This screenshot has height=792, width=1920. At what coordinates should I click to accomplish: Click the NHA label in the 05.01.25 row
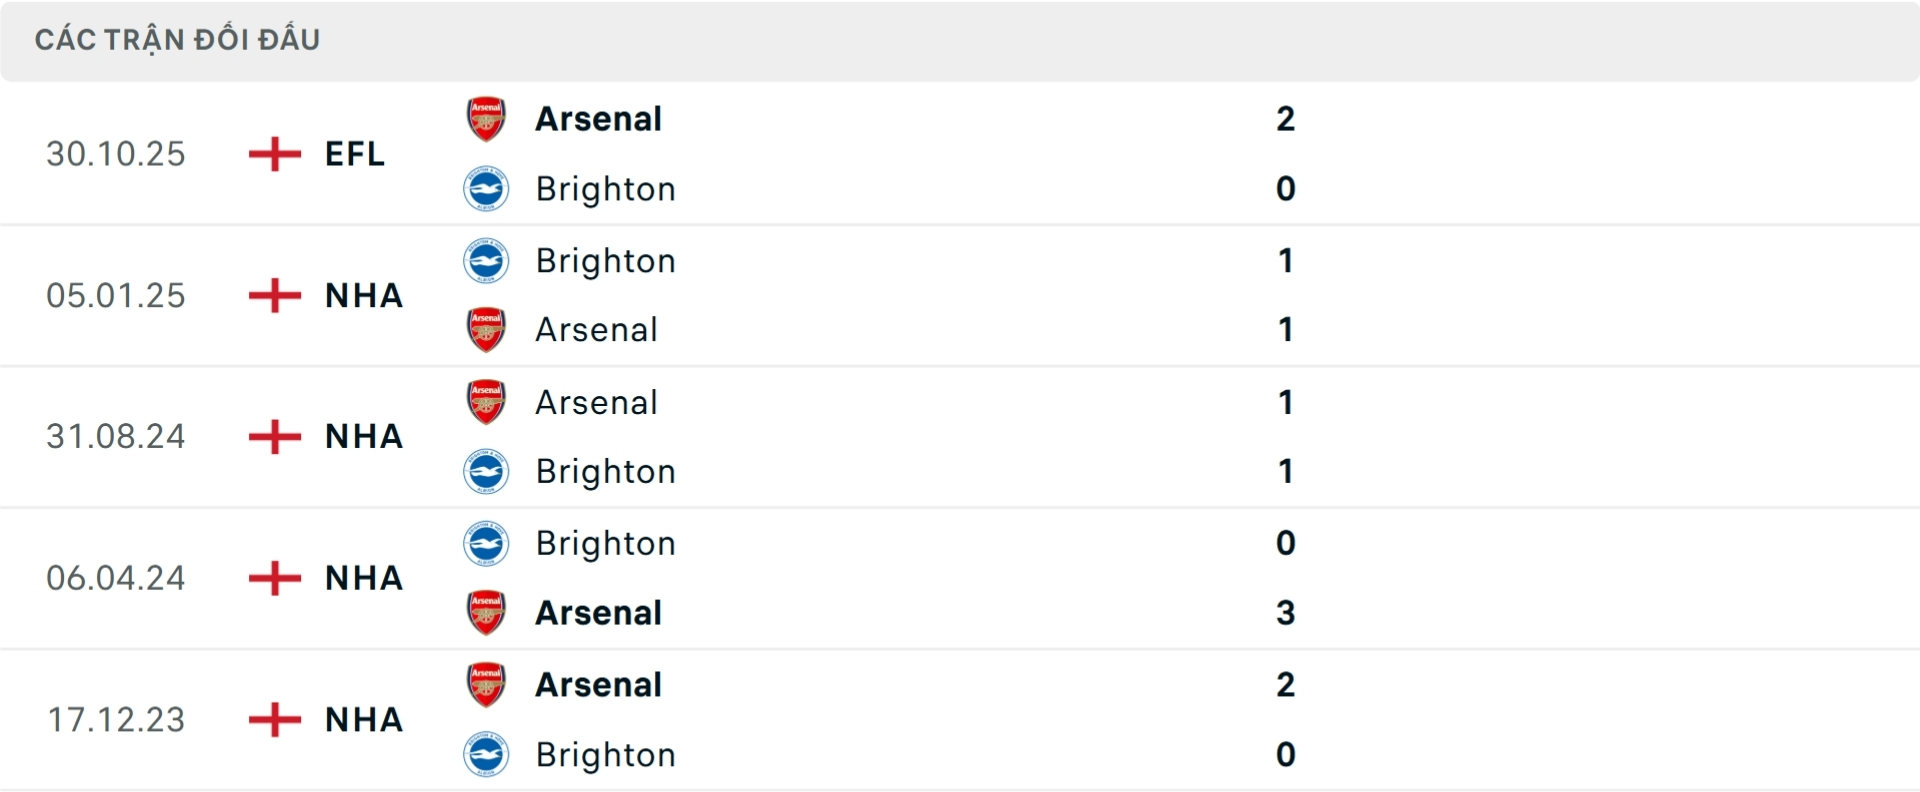pos(363,296)
